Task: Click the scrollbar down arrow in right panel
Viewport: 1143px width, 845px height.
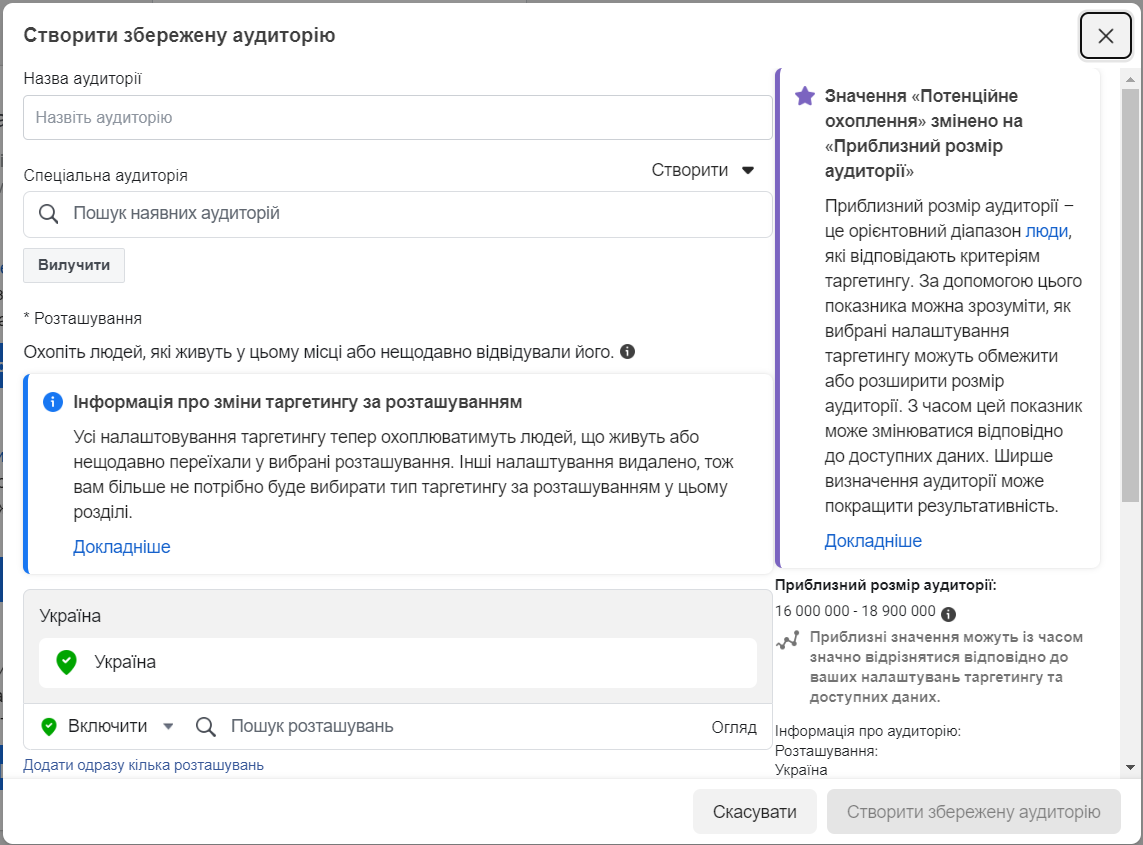Action: 1130,767
